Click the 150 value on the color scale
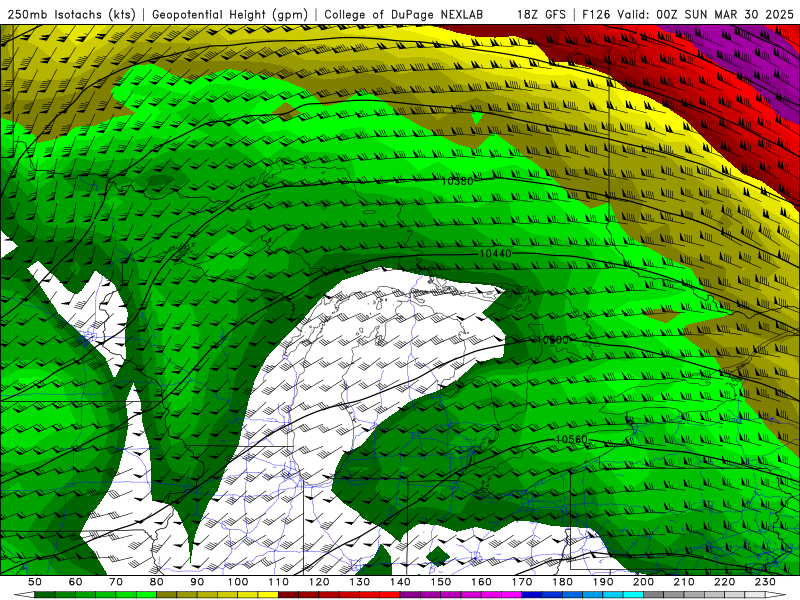Viewport: 800px width, 600px height. click(x=441, y=582)
